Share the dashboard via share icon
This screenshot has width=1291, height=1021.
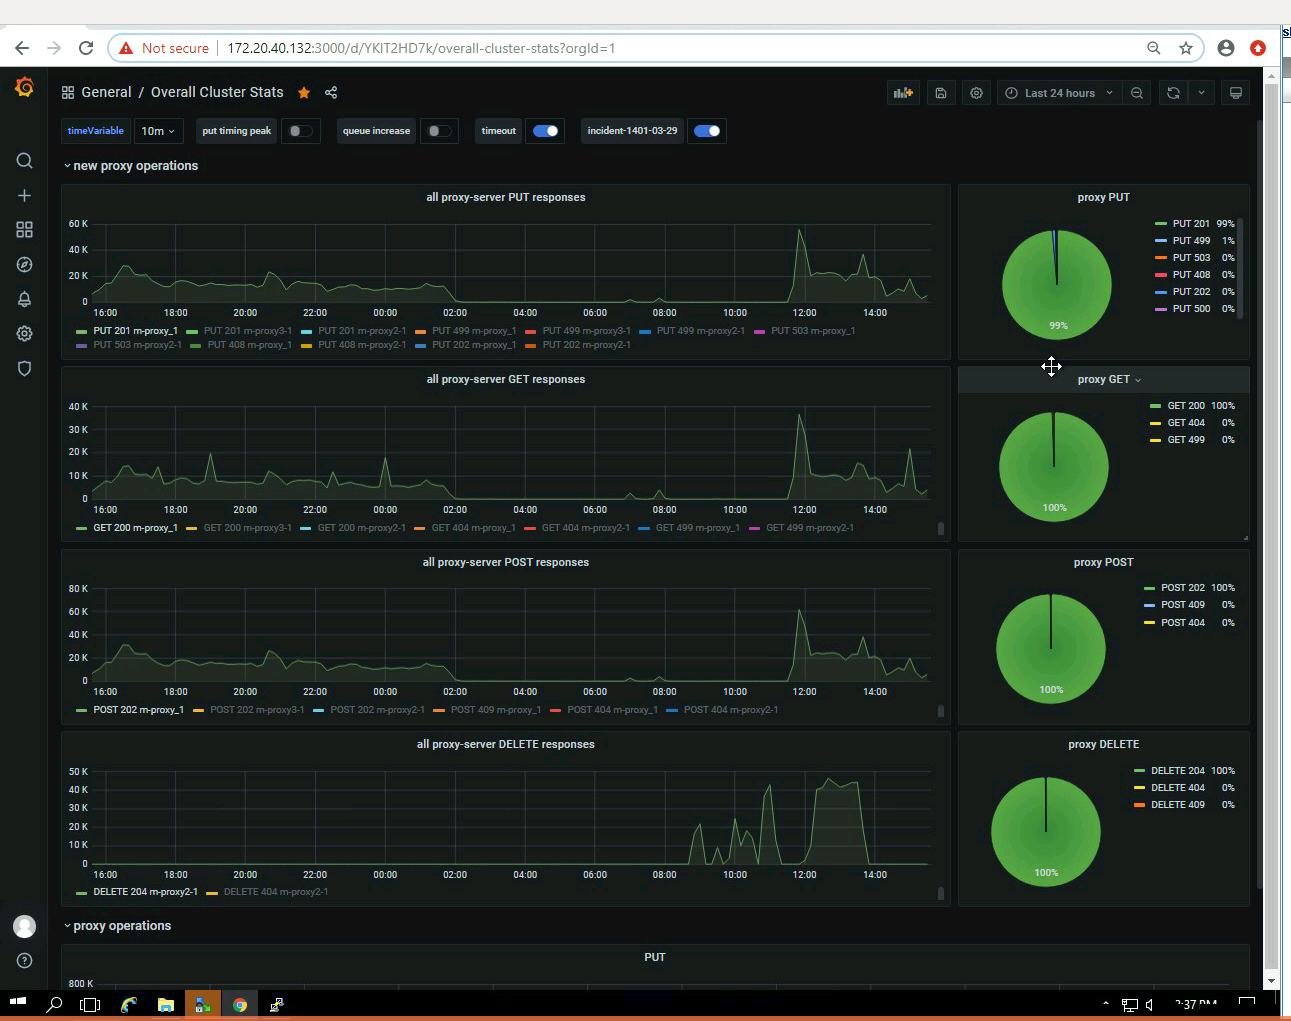click(331, 93)
